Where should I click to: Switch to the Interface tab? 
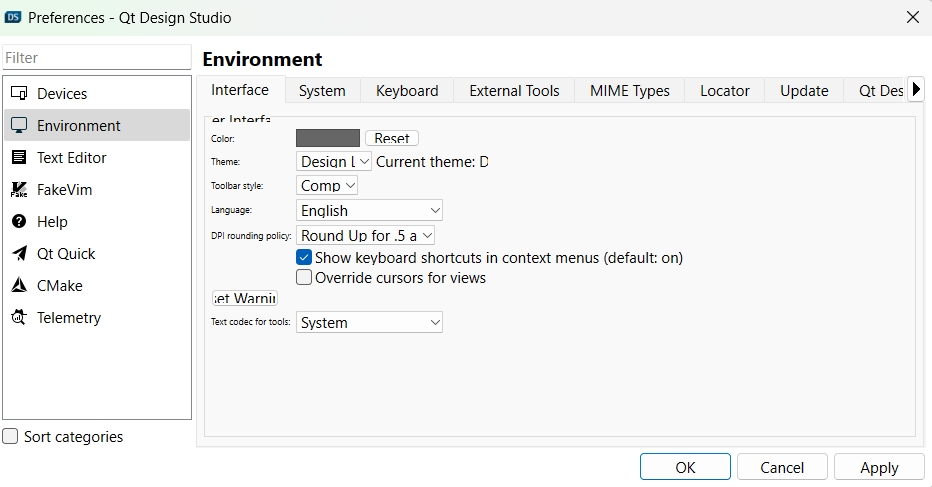[x=240, y=90]
